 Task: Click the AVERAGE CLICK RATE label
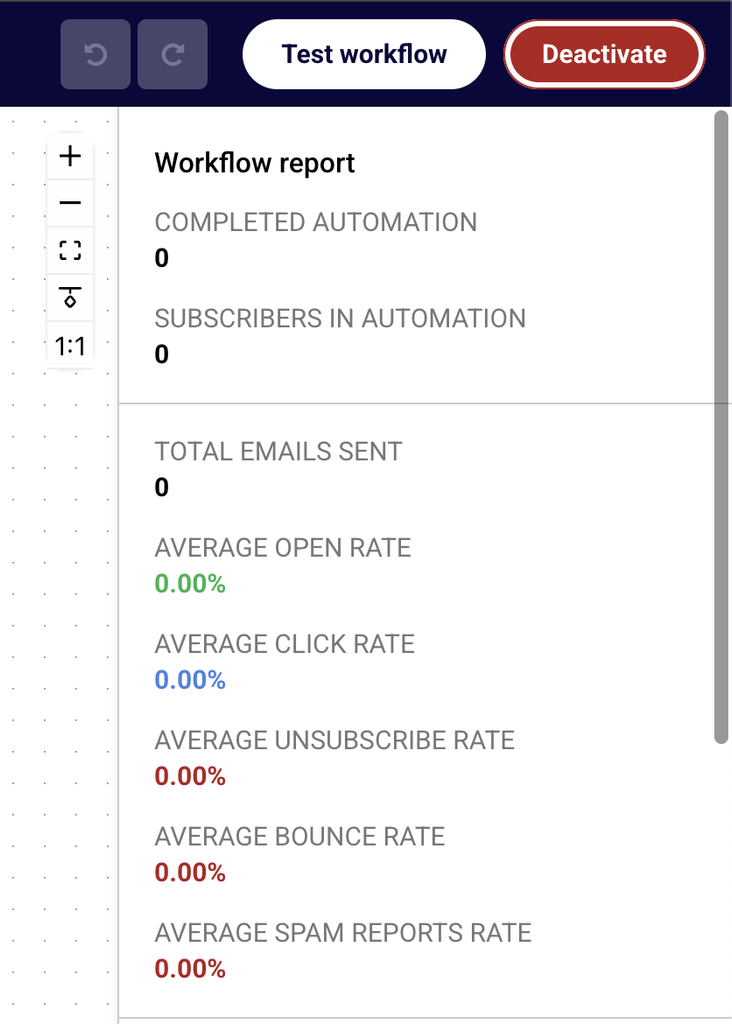[285, 644]
